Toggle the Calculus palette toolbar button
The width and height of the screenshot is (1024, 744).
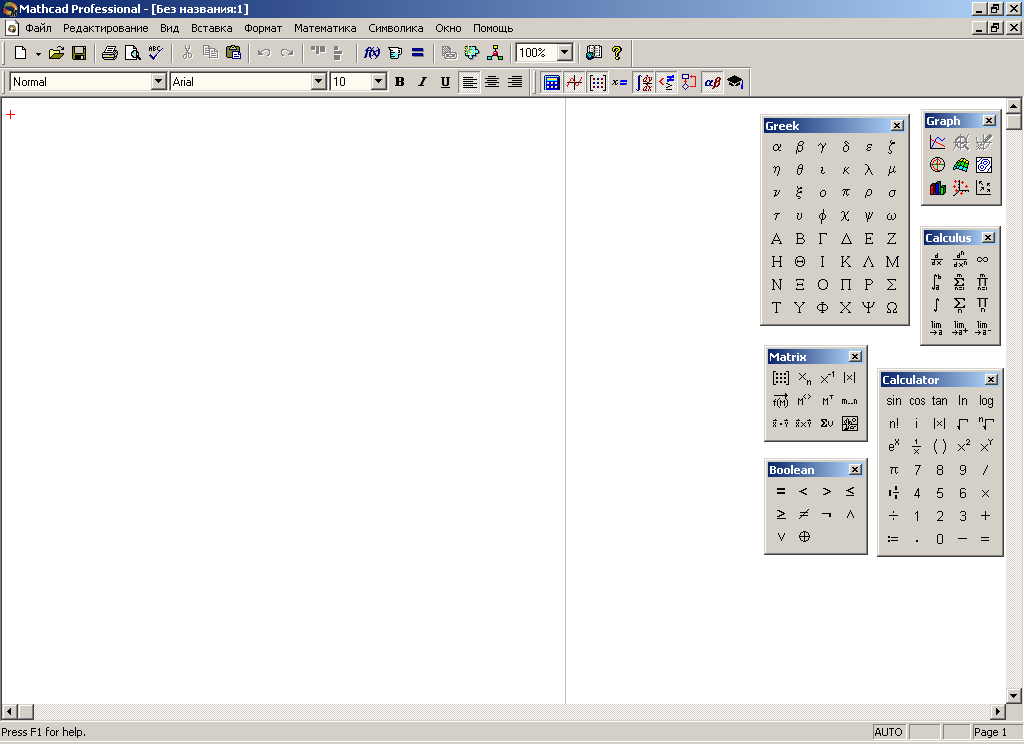[x=644, y=82]
